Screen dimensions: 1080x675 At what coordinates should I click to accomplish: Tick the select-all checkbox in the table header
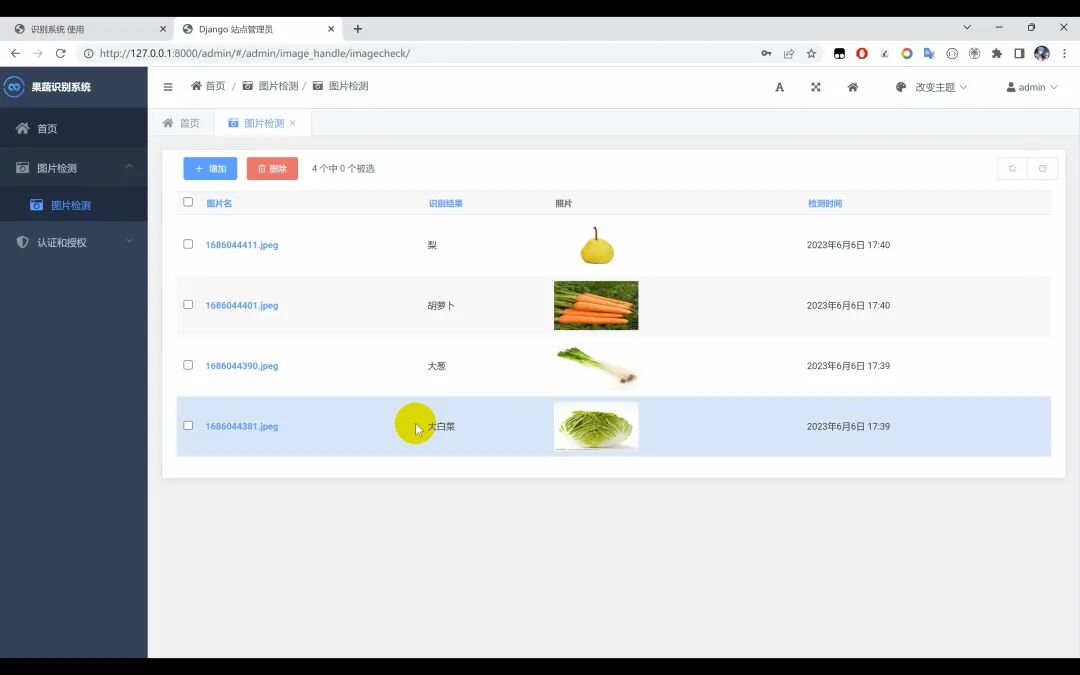tap(188, 202)
